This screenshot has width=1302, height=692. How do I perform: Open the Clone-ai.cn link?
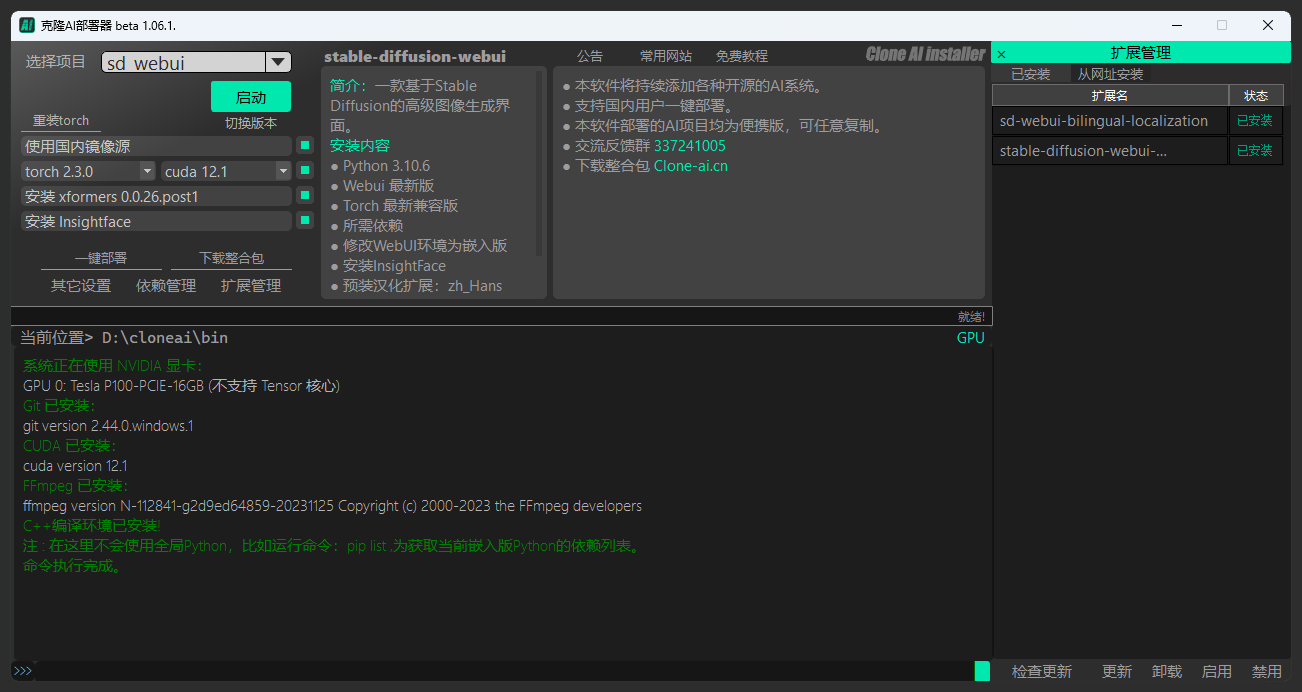tap(691, 166)
